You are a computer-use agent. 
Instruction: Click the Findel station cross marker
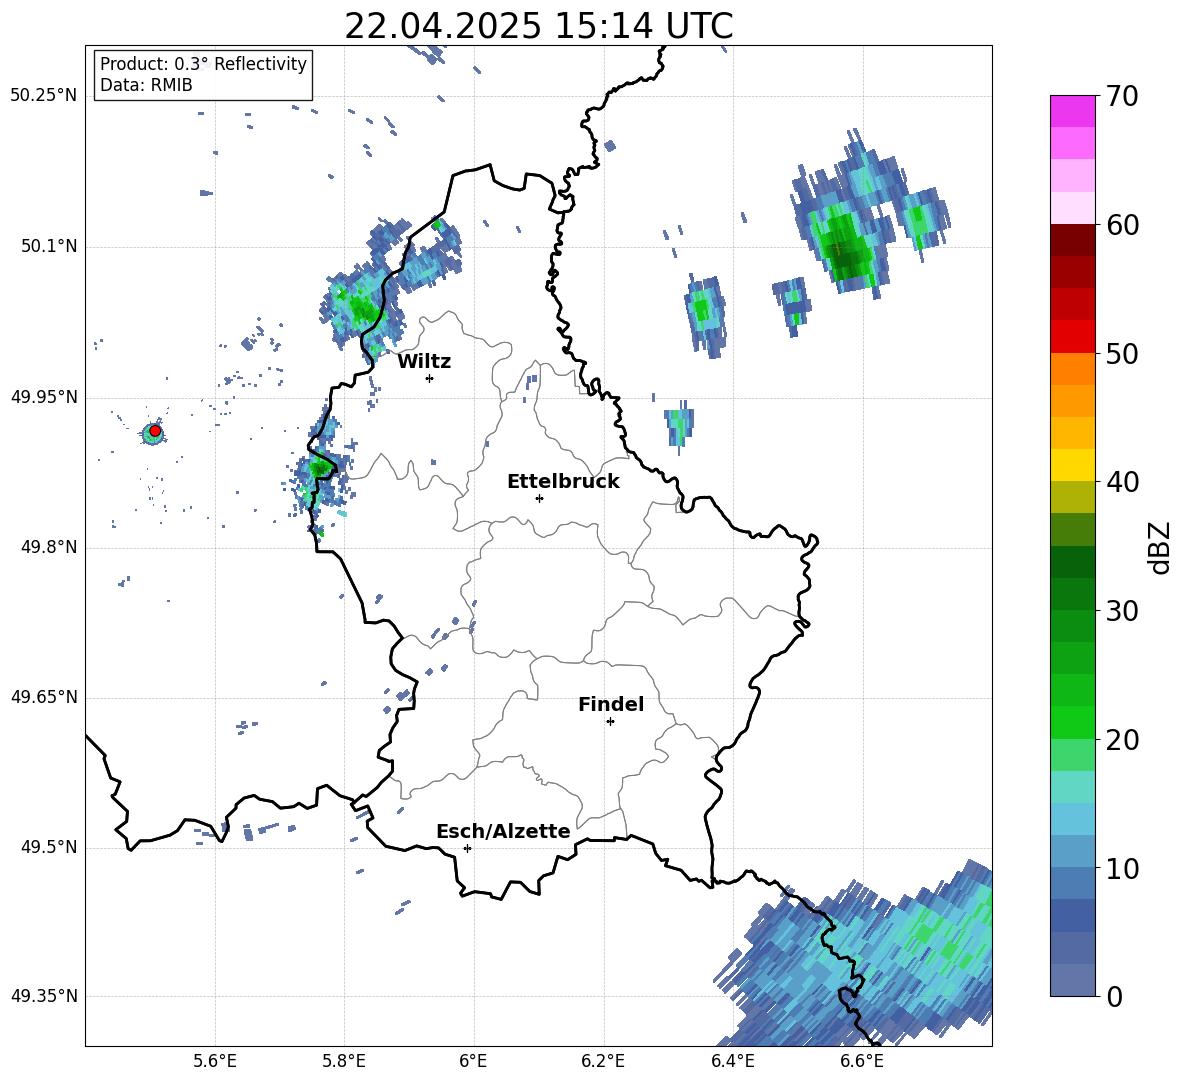tap(610, 722)
